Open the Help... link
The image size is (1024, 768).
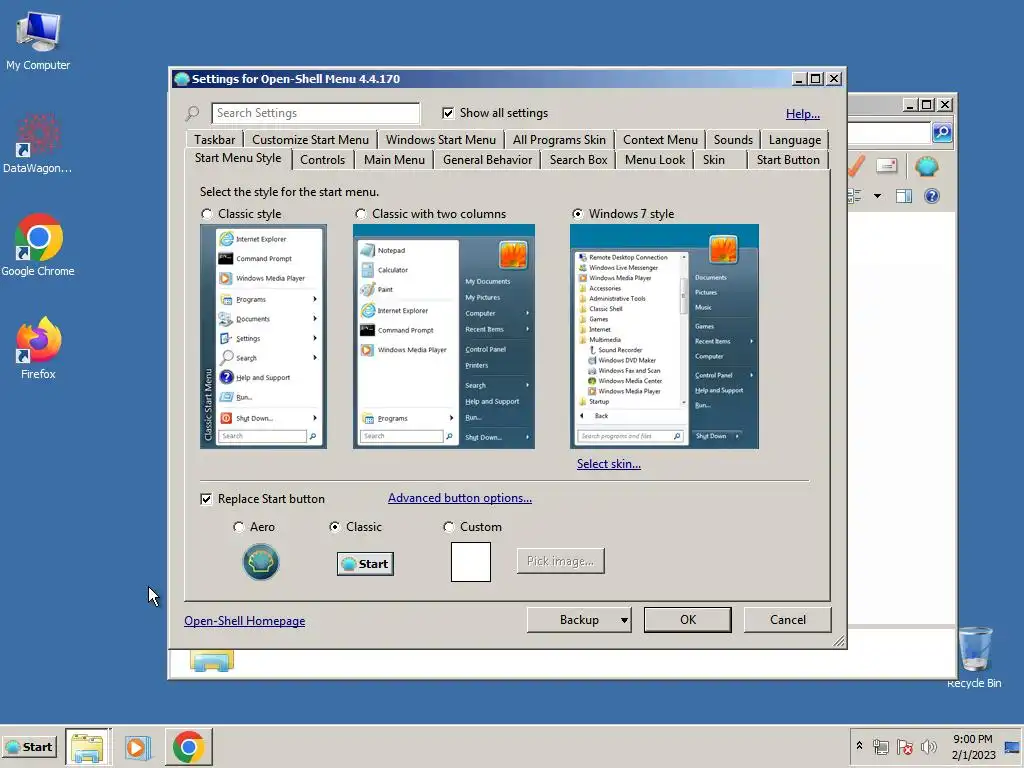pyautogui.click(x=803, y=114)
